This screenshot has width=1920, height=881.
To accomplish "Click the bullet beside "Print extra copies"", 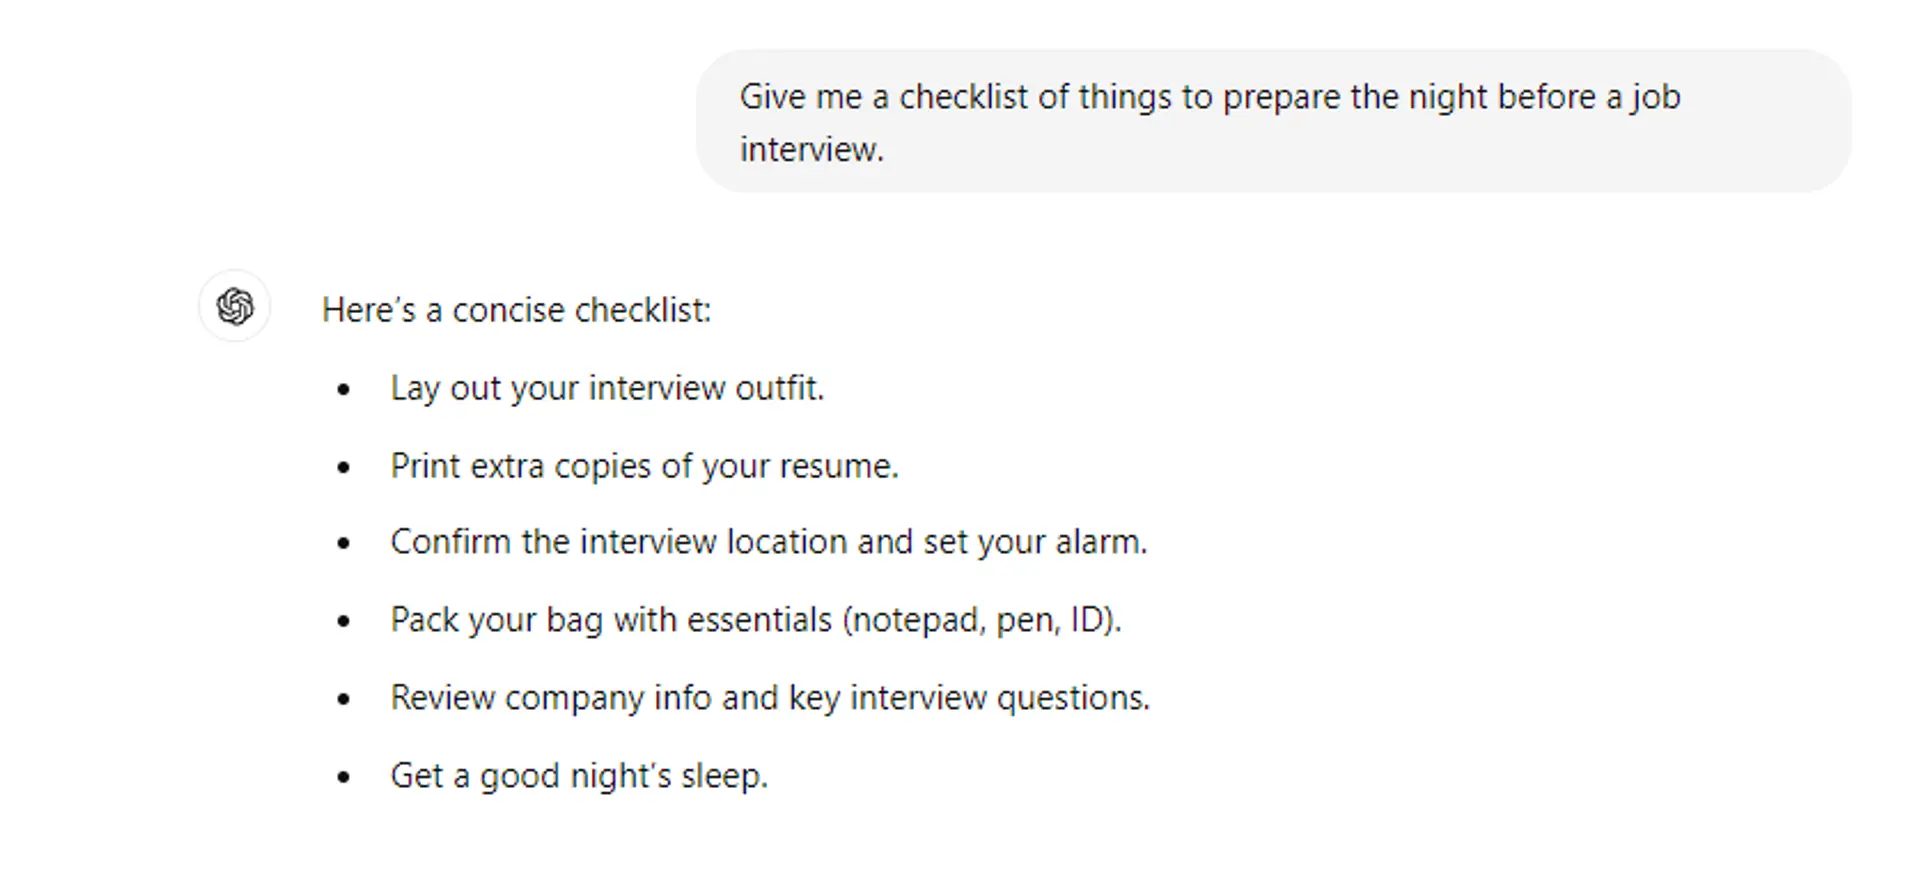I will coord(344,467).
